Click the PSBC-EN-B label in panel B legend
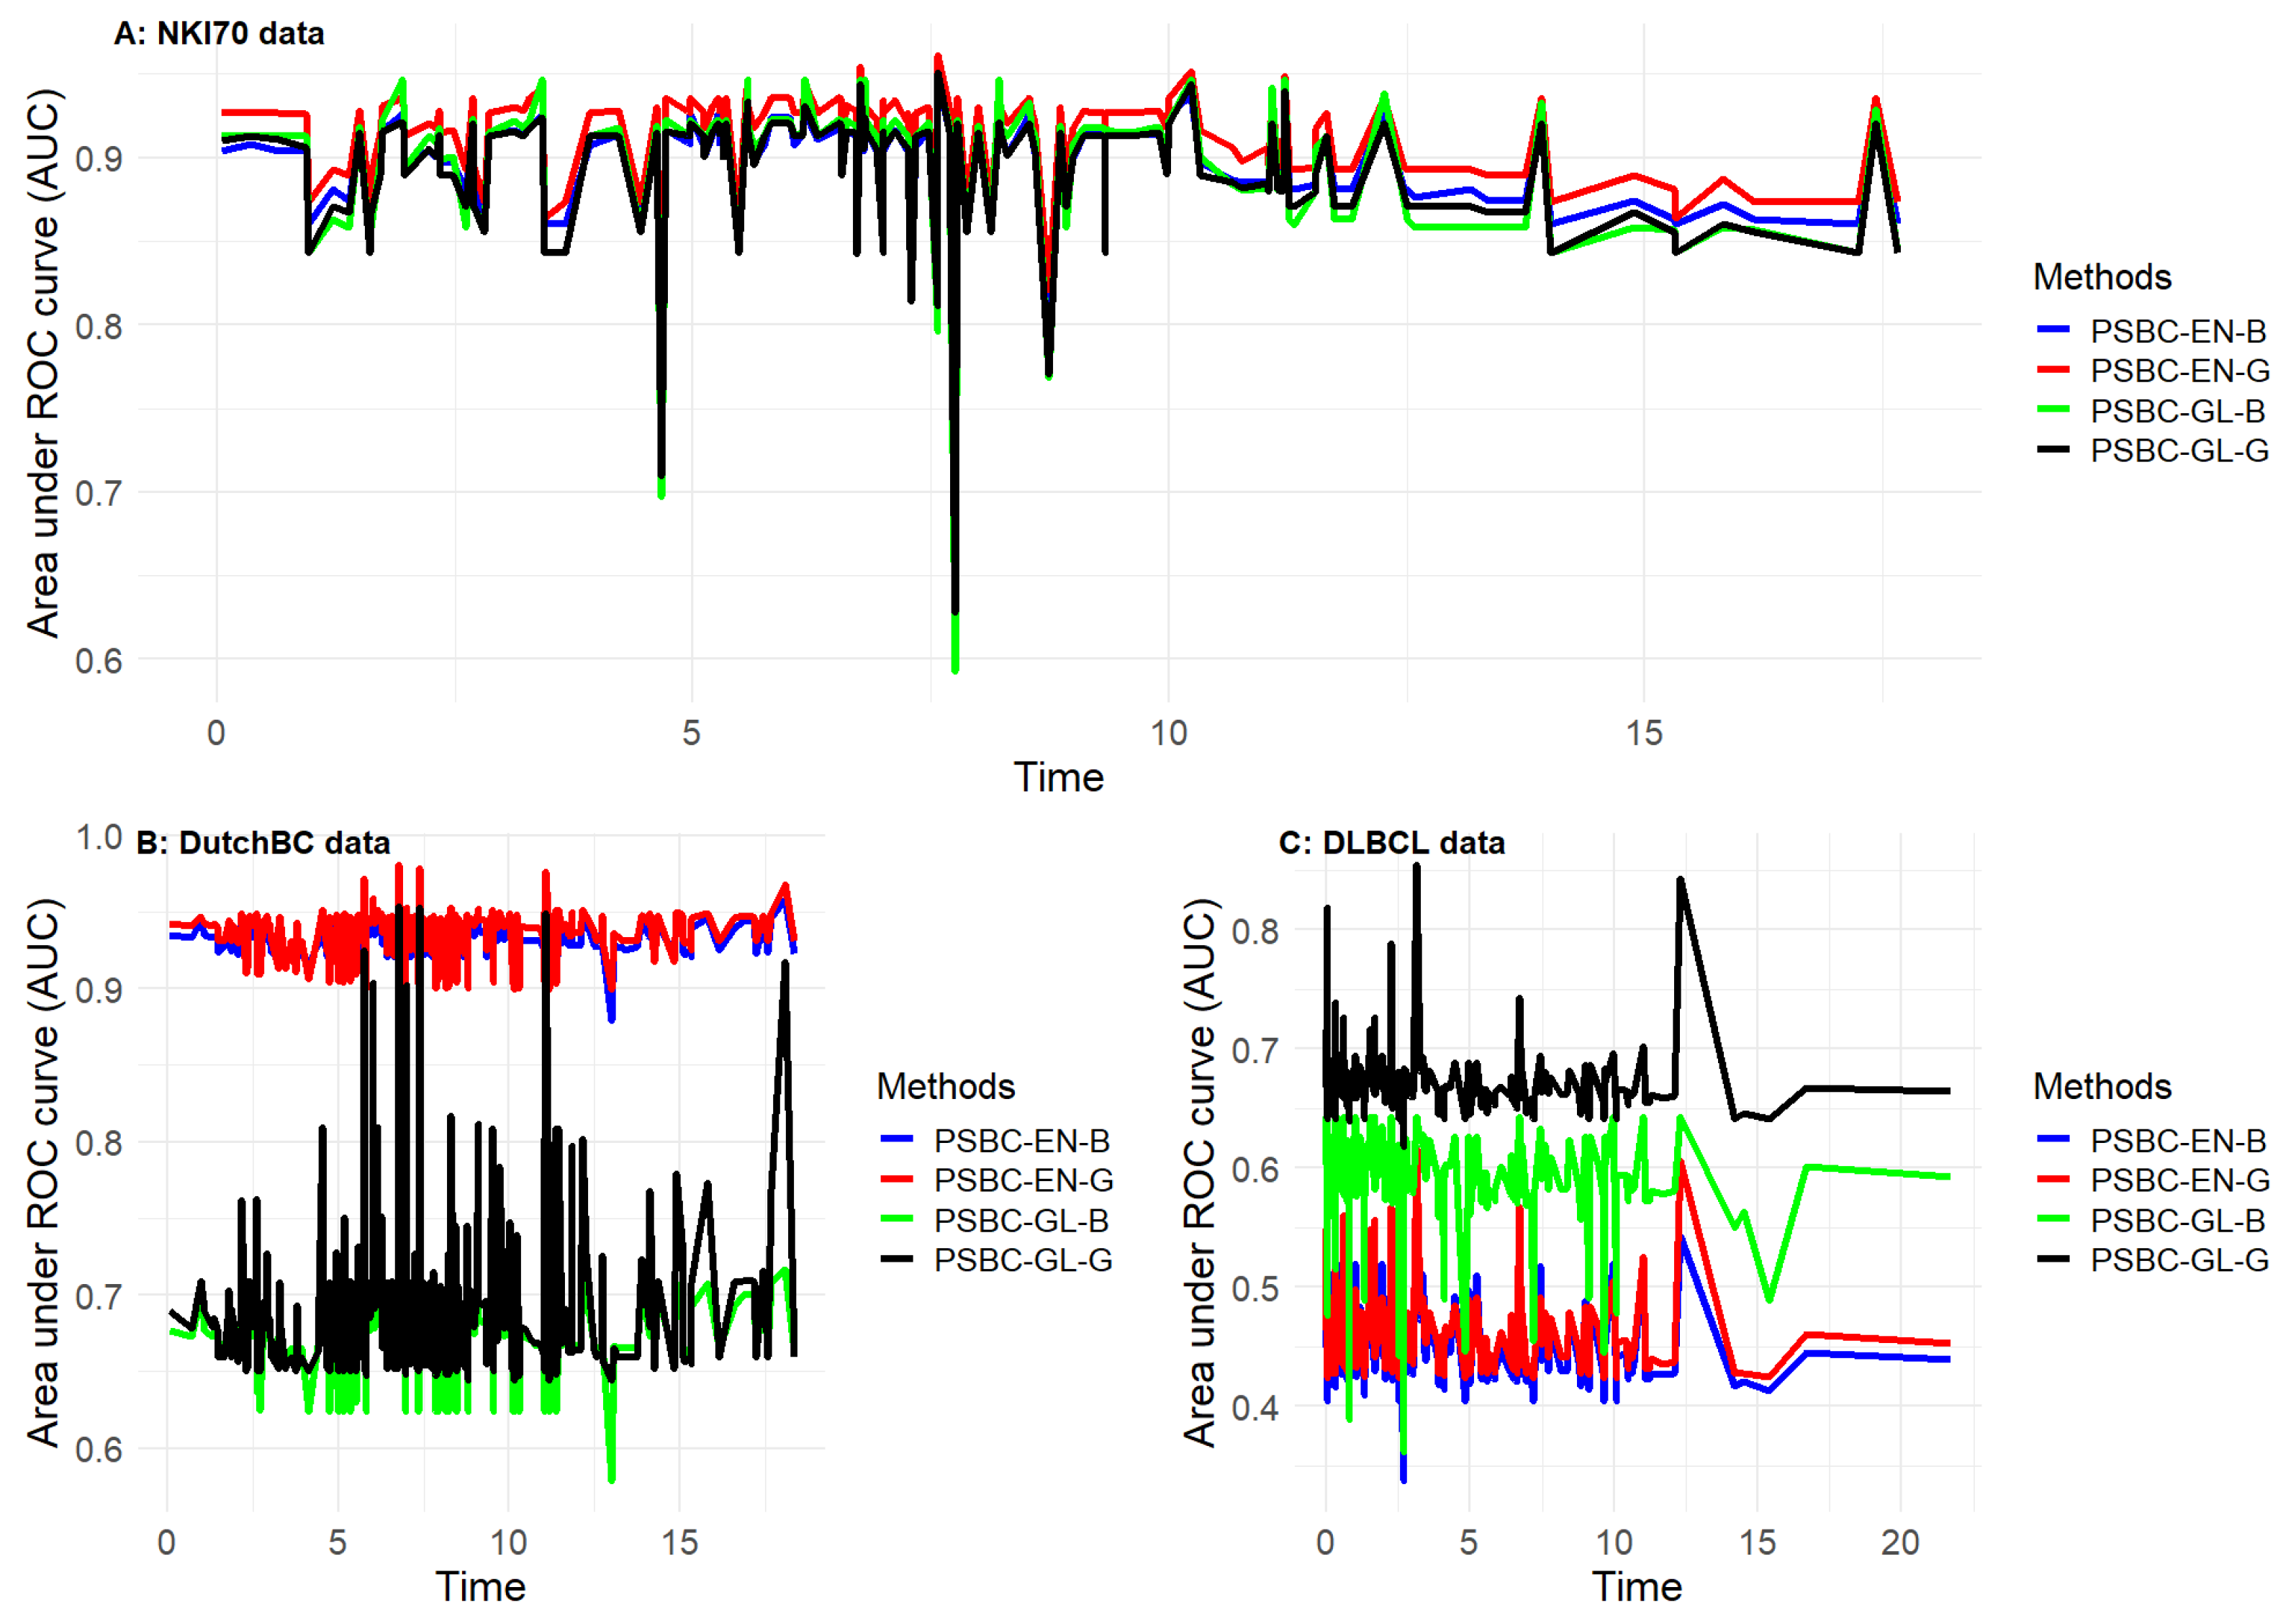Viewport: 2296px width, 1618px height. coord(1021,1140)
